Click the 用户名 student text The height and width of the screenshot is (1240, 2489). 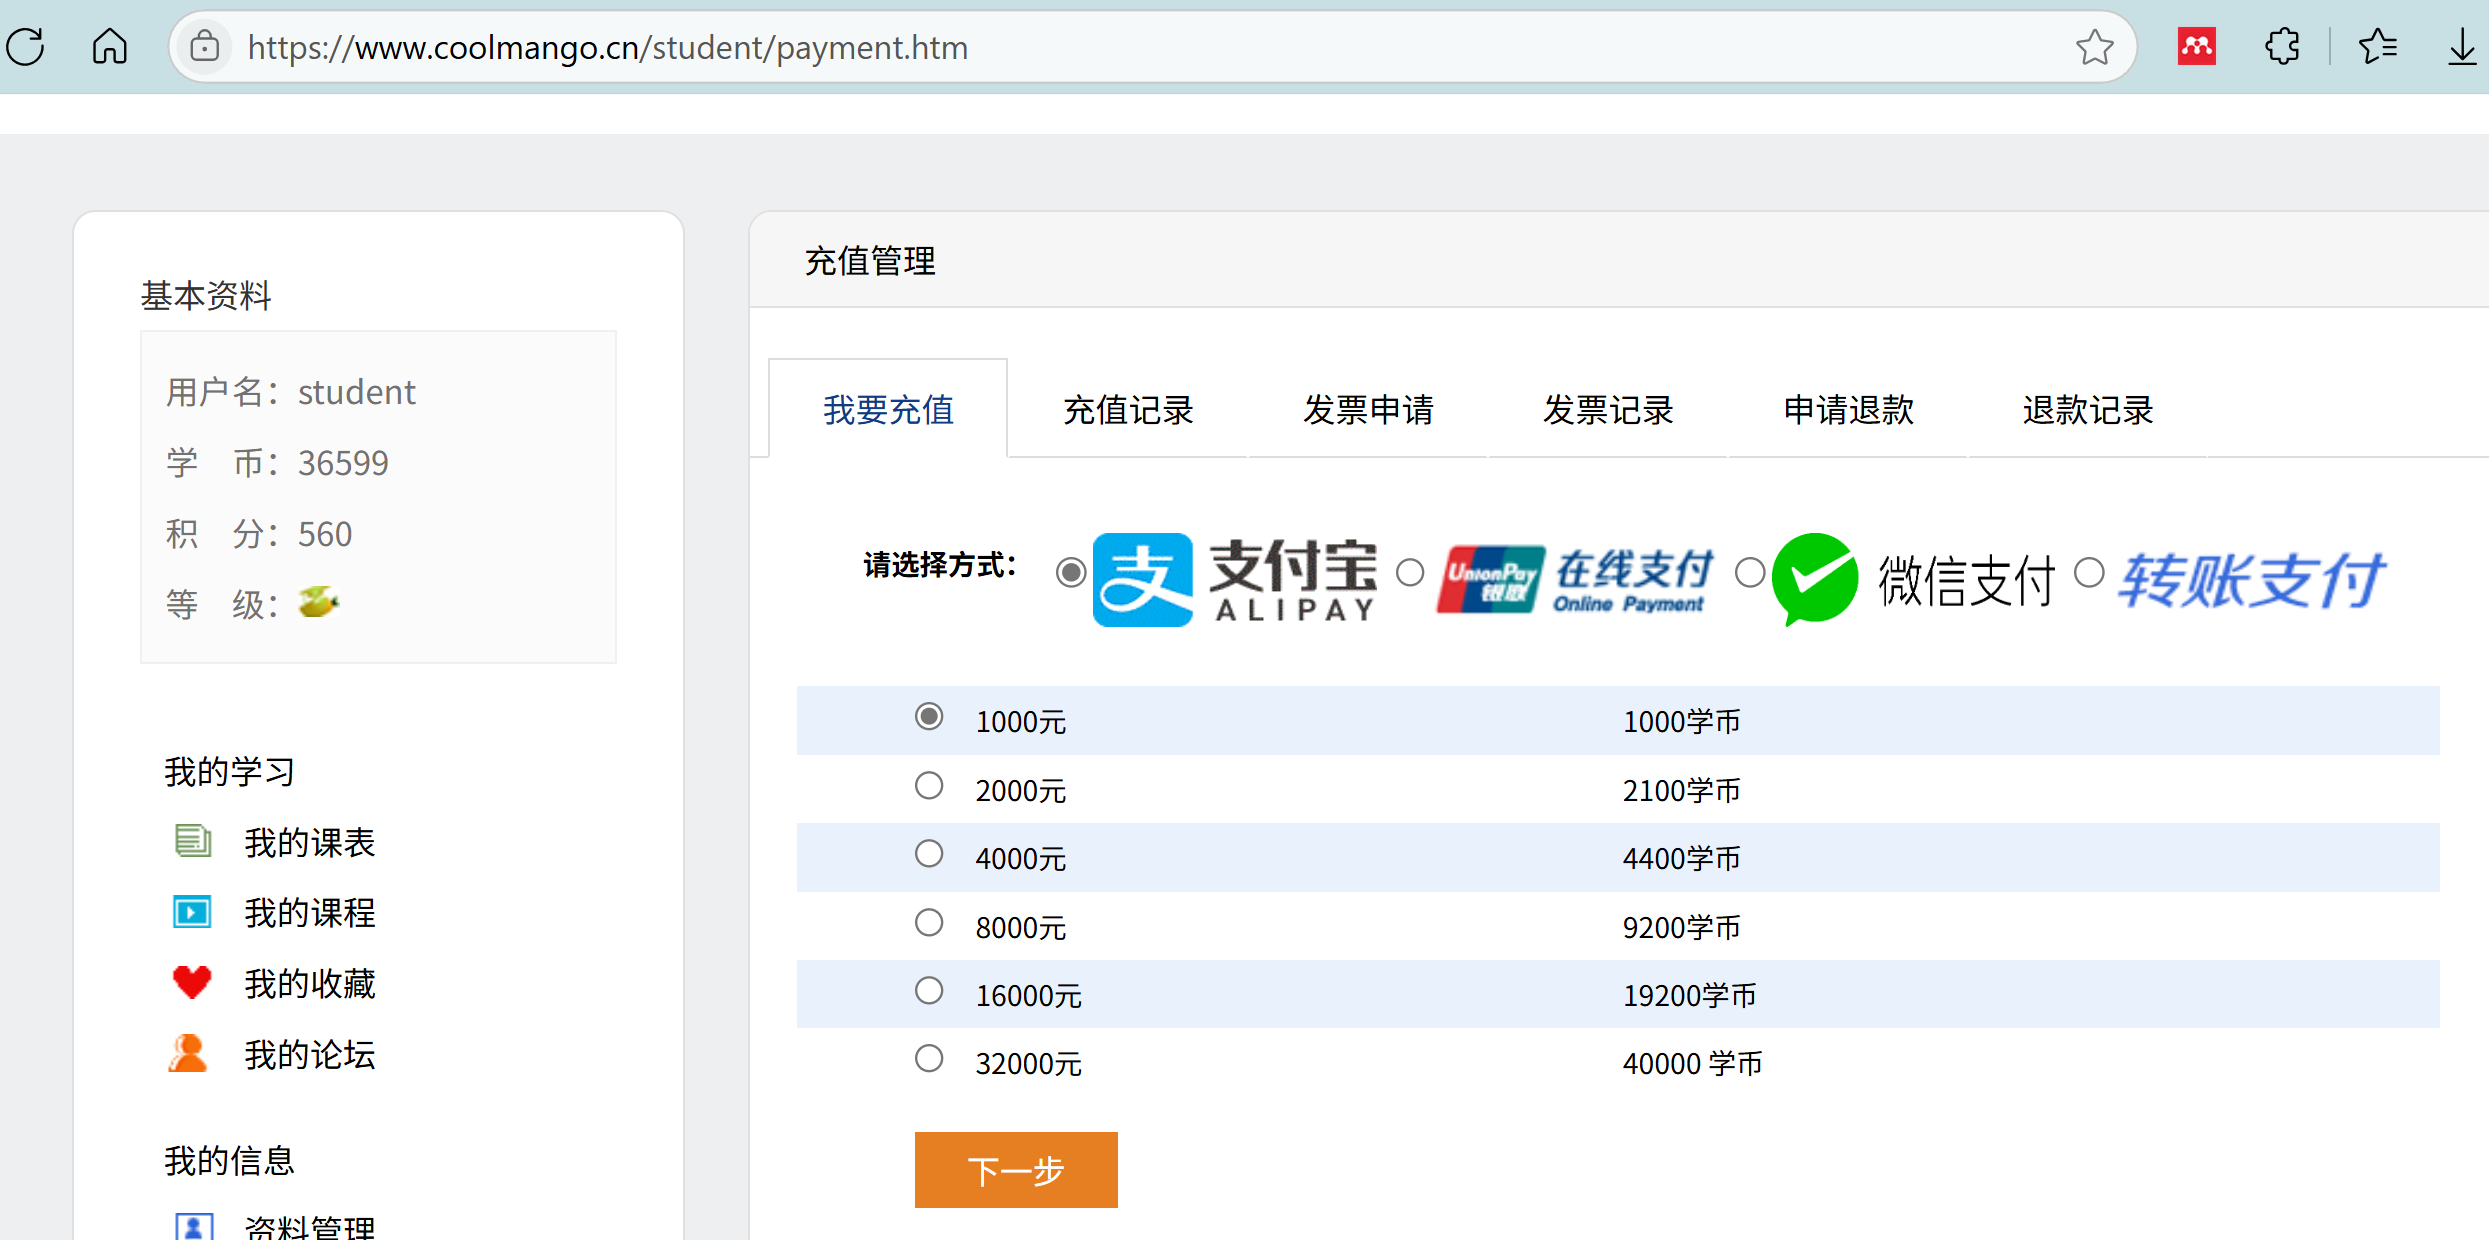(290, 392)
